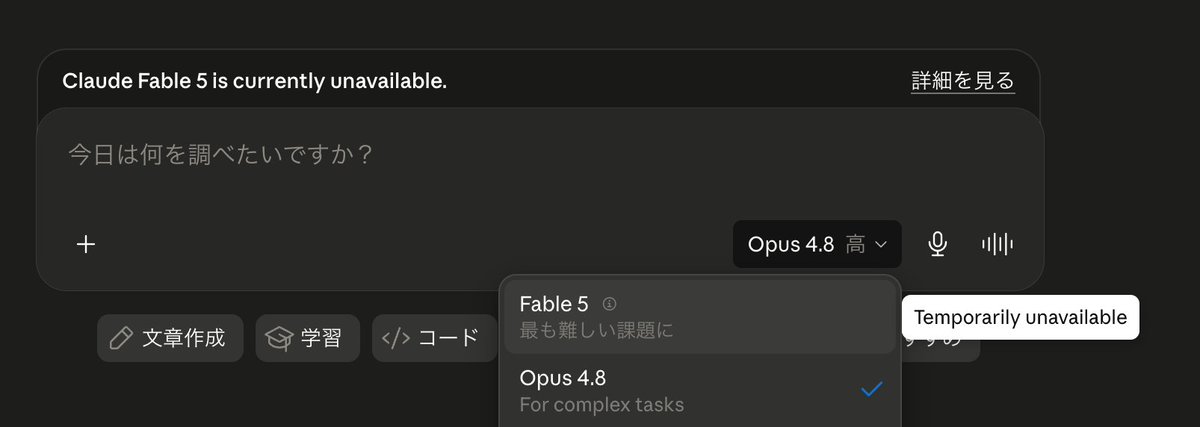Image resolution: width=1200 pixels, height=427 pixels.
Task: Start dictation with the microphone icon
Action: click(x=937, y=244)
